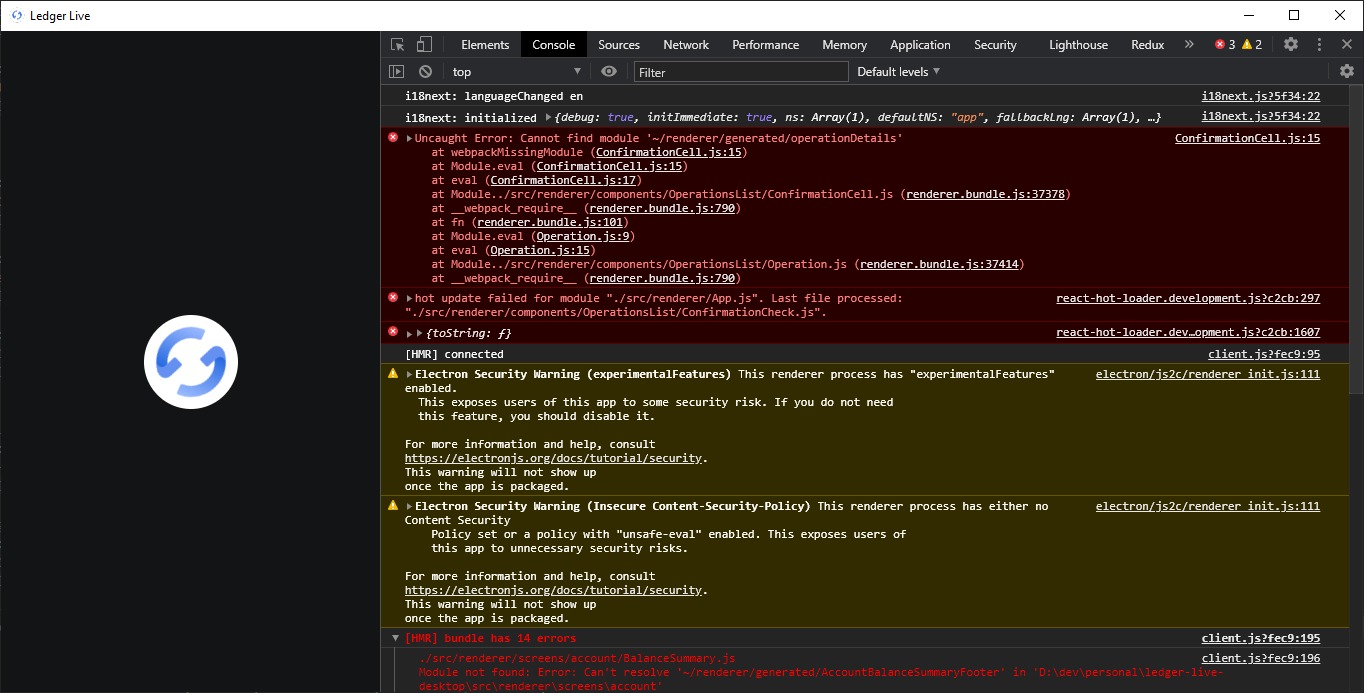Click the BalanceSummary.js error path text
Viewport: 1364px width, 693px height.
[x=577, y=659]
